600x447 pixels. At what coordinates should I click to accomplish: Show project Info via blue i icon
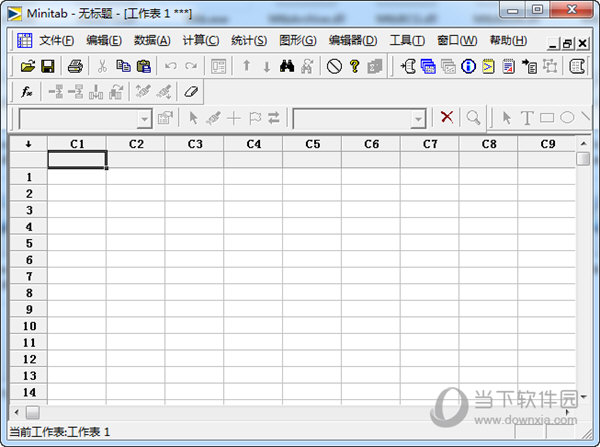point(468,67)
